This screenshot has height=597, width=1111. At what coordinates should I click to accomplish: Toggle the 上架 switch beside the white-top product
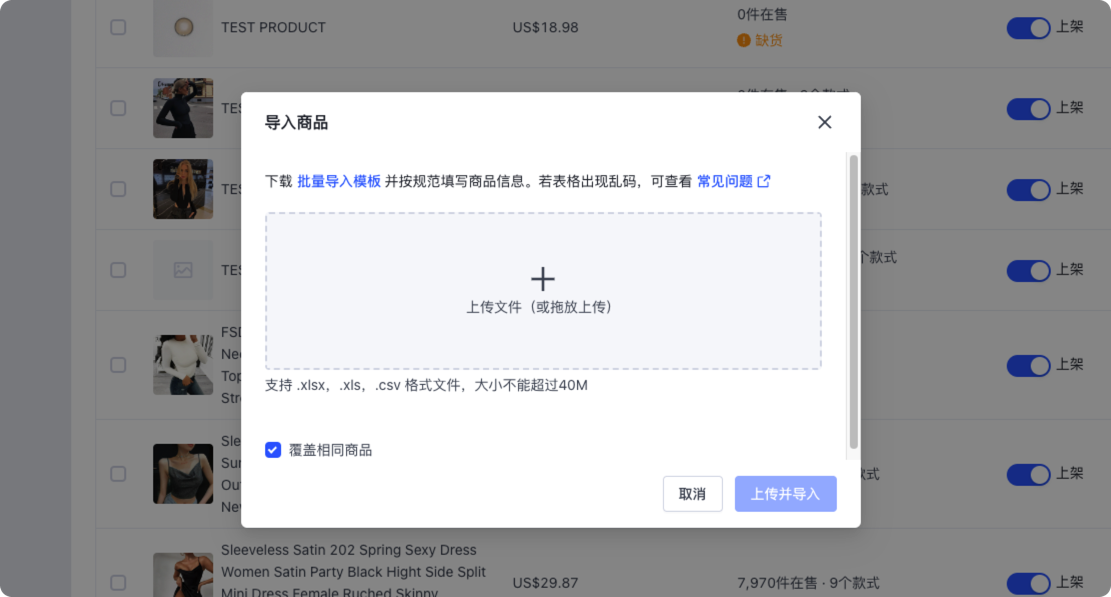click(x=1028, y=365)
